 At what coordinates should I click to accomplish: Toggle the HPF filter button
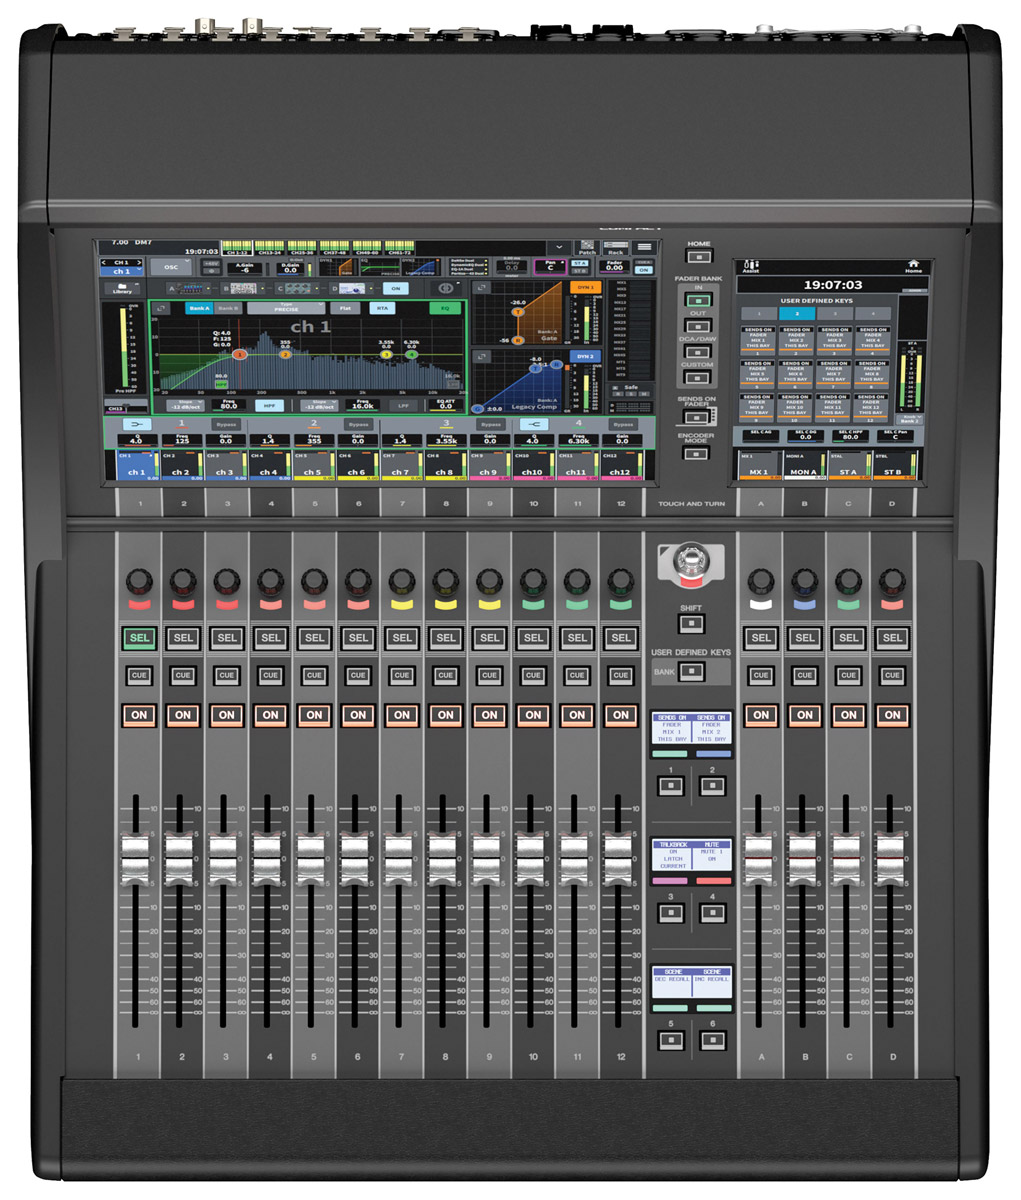[269, 406]
